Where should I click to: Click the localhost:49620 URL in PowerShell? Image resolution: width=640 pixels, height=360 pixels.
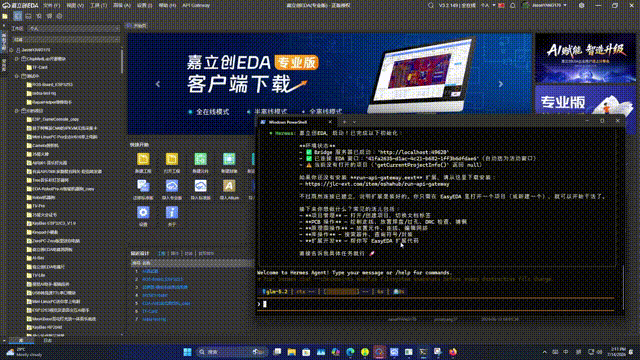pyautogui.click(x=413, y=152)
